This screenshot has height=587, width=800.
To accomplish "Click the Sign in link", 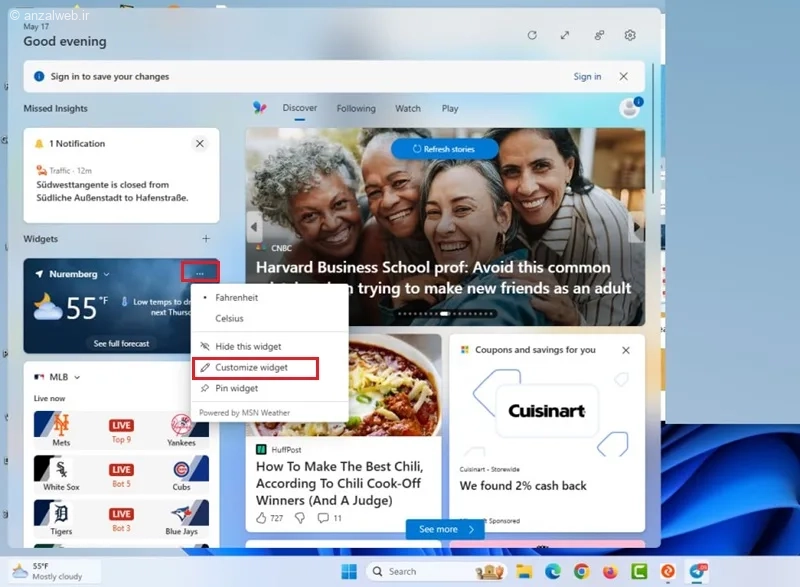I will point(587,77).
